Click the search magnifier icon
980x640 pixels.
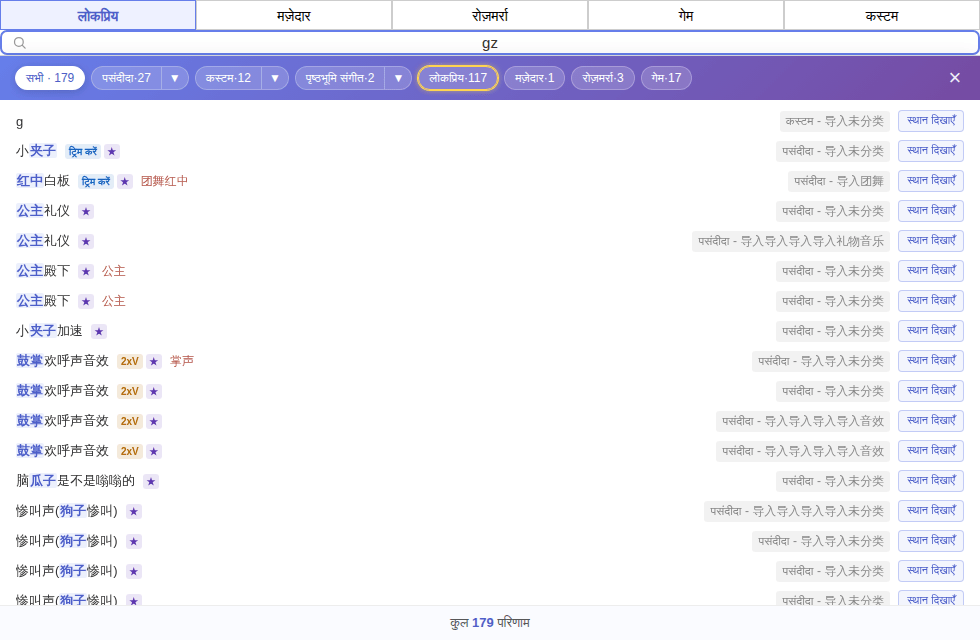(x=19, y=42)
